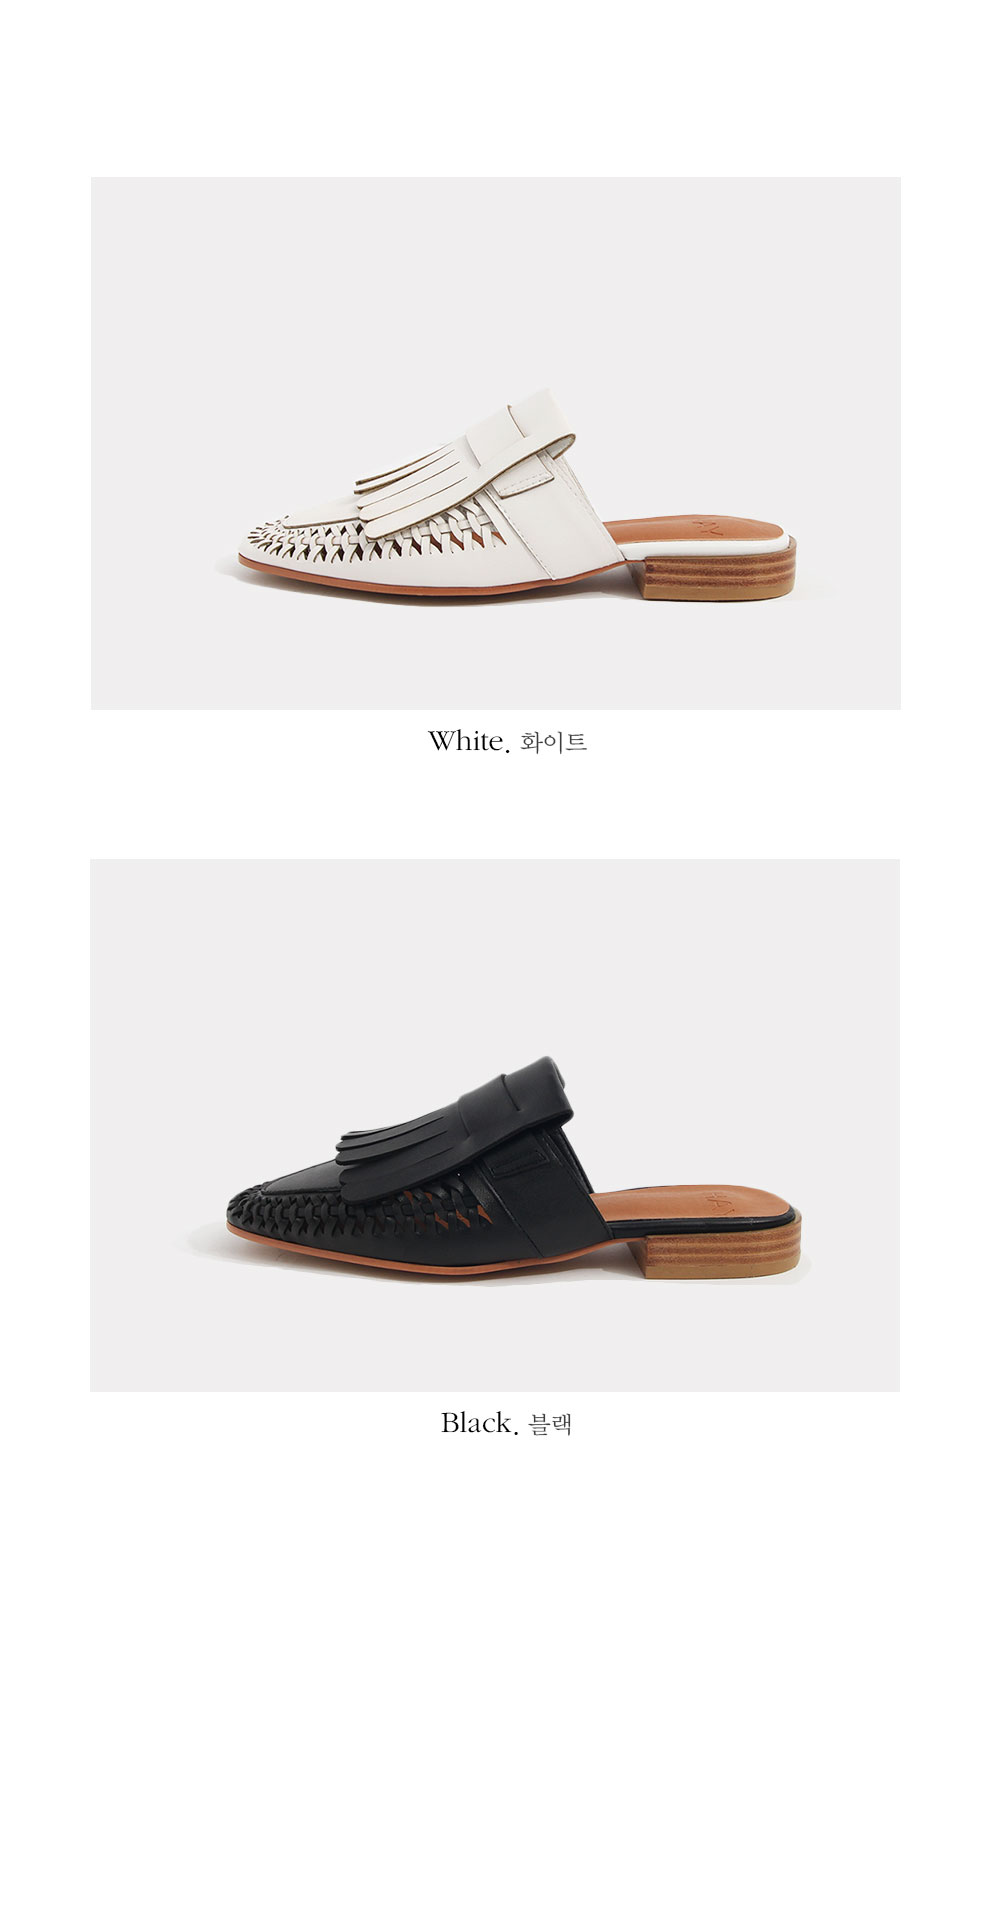1000x1919 pixels.
Task: Click the Korean text '화이트'
Action: 554,743
